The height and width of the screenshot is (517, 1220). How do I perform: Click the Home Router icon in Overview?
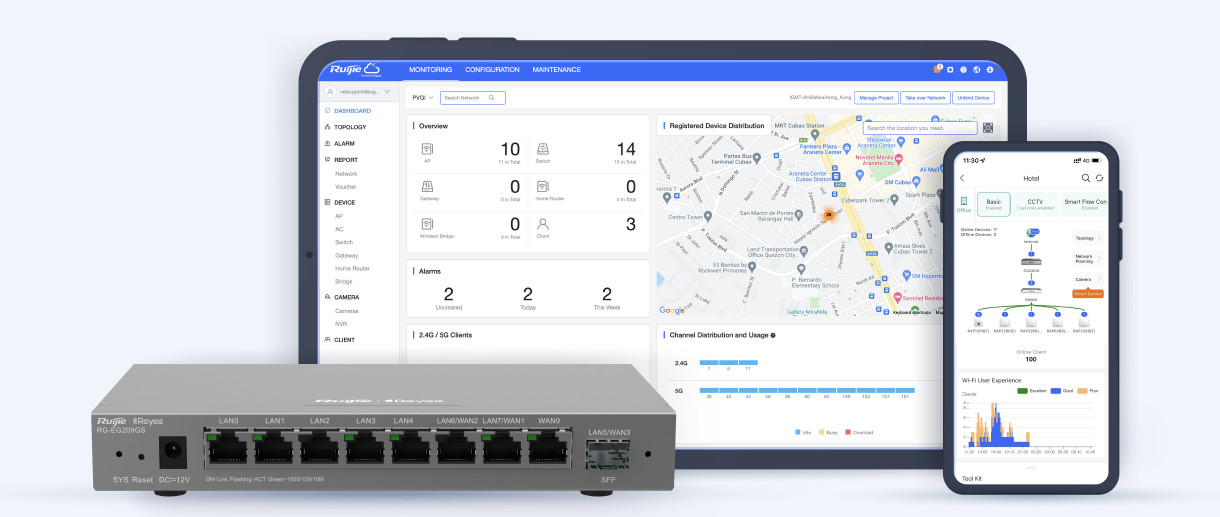(x=543, y=187)
